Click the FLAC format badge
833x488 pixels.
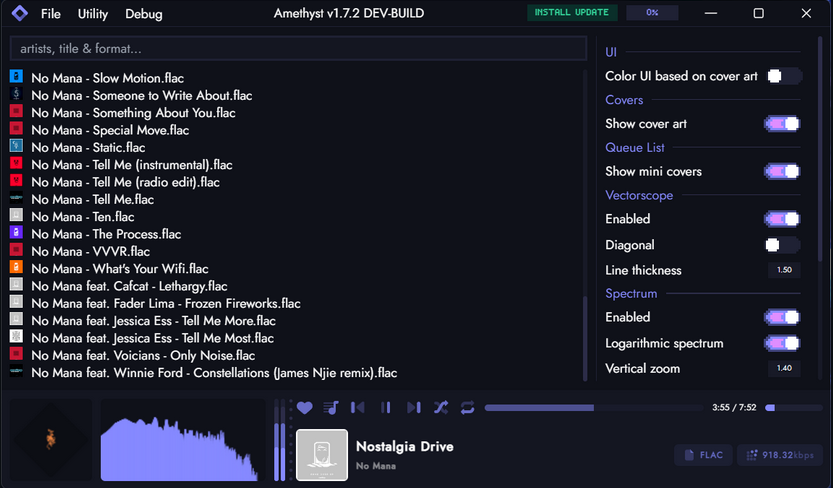coord(703,455)
